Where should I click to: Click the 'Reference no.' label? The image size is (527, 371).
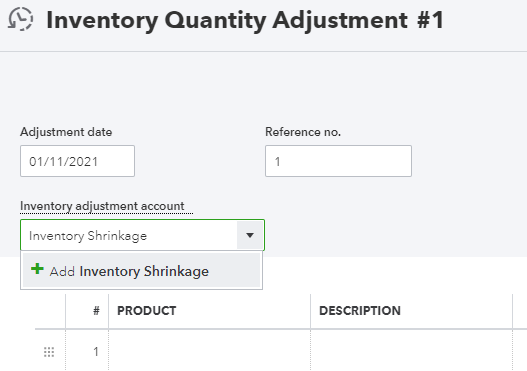(303, 132)
